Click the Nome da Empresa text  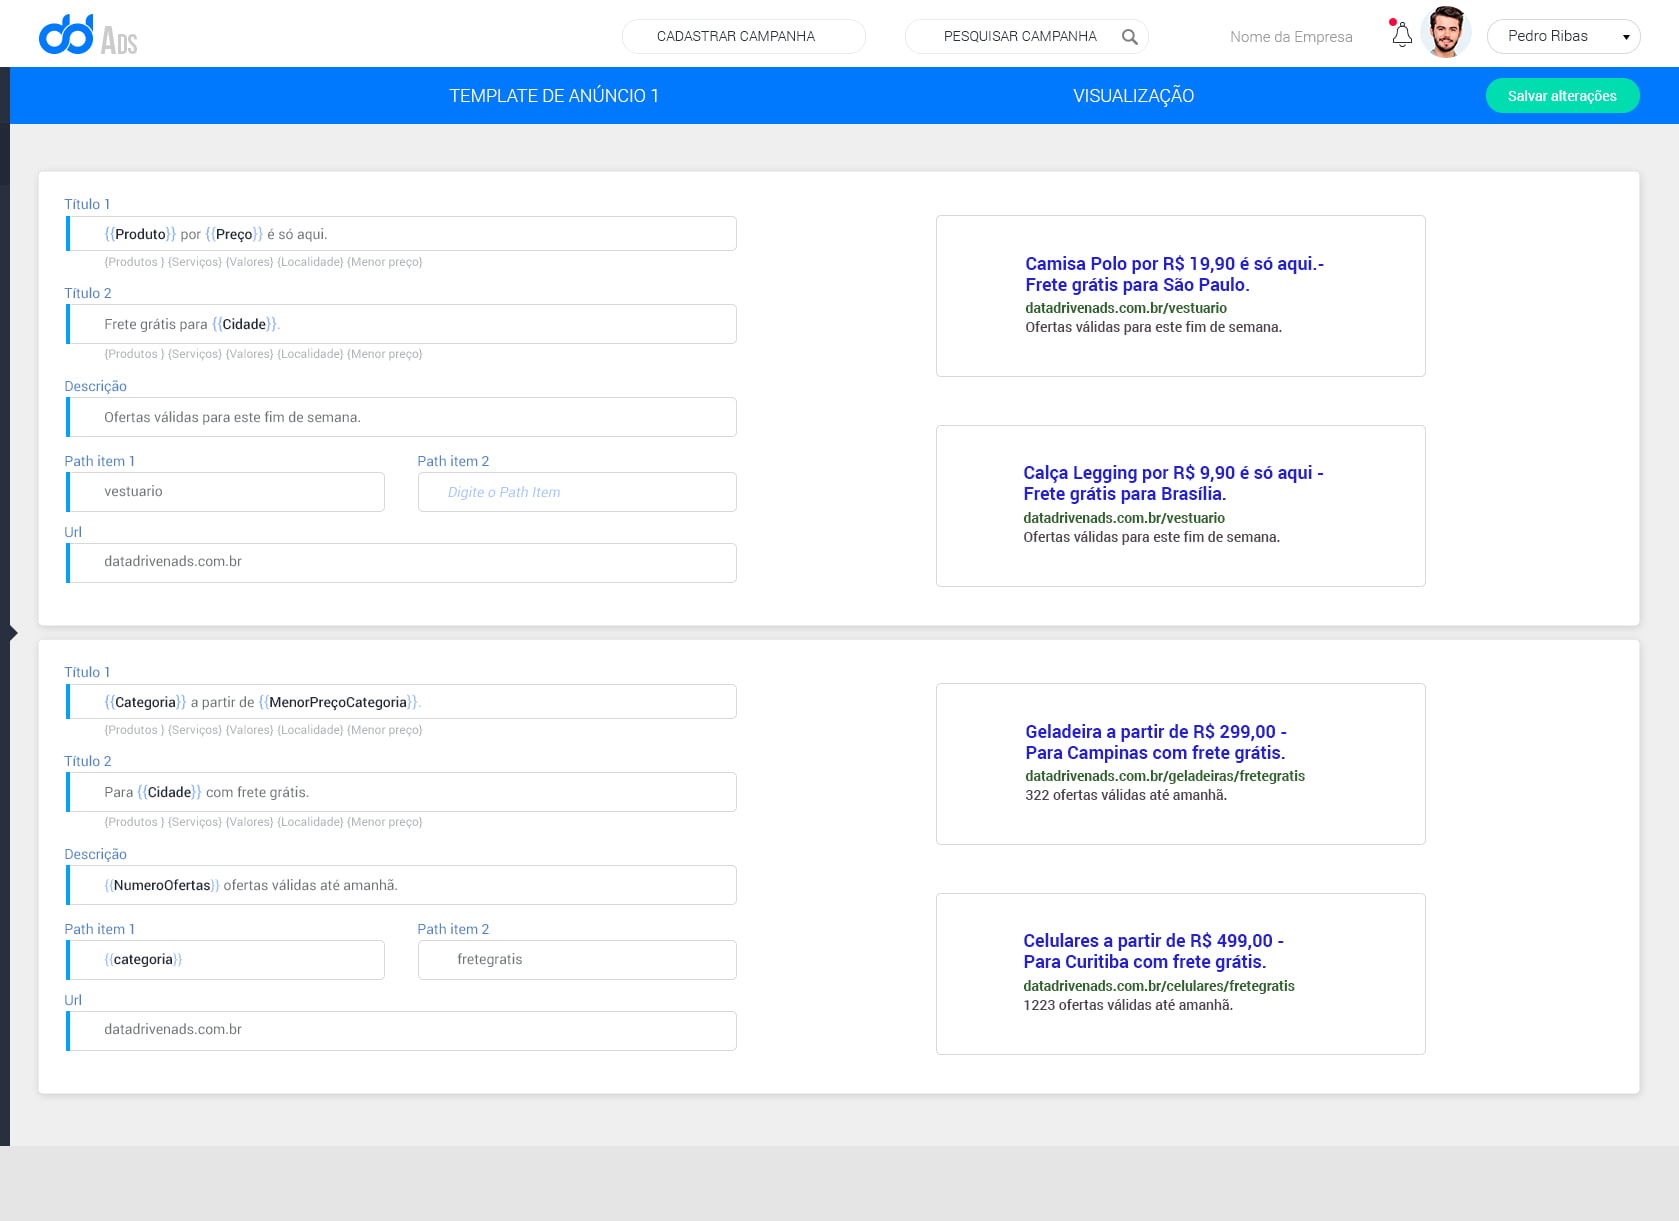(x=1290, y=37)
